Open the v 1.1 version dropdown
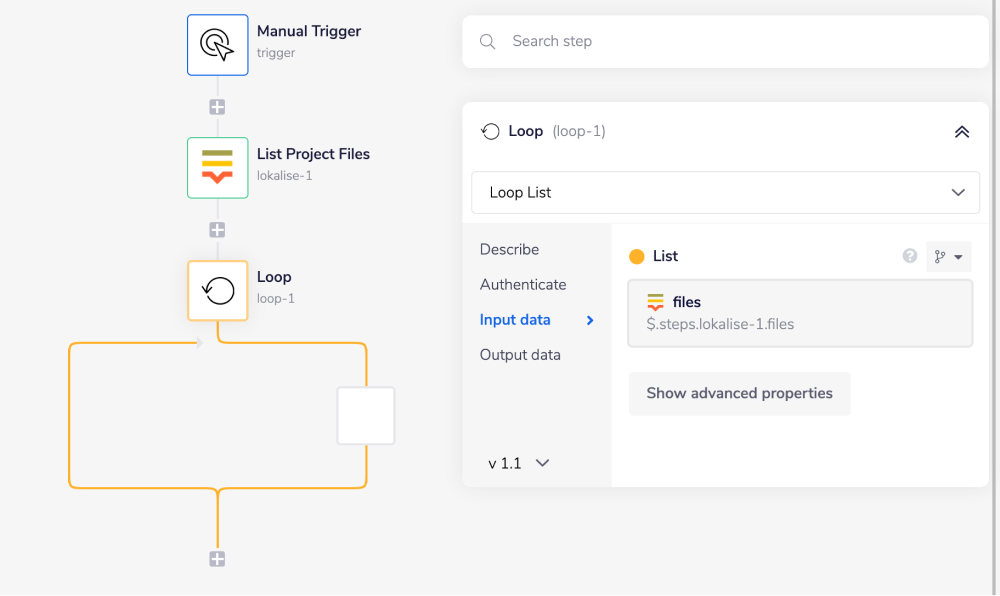 (x=519, y=463)
